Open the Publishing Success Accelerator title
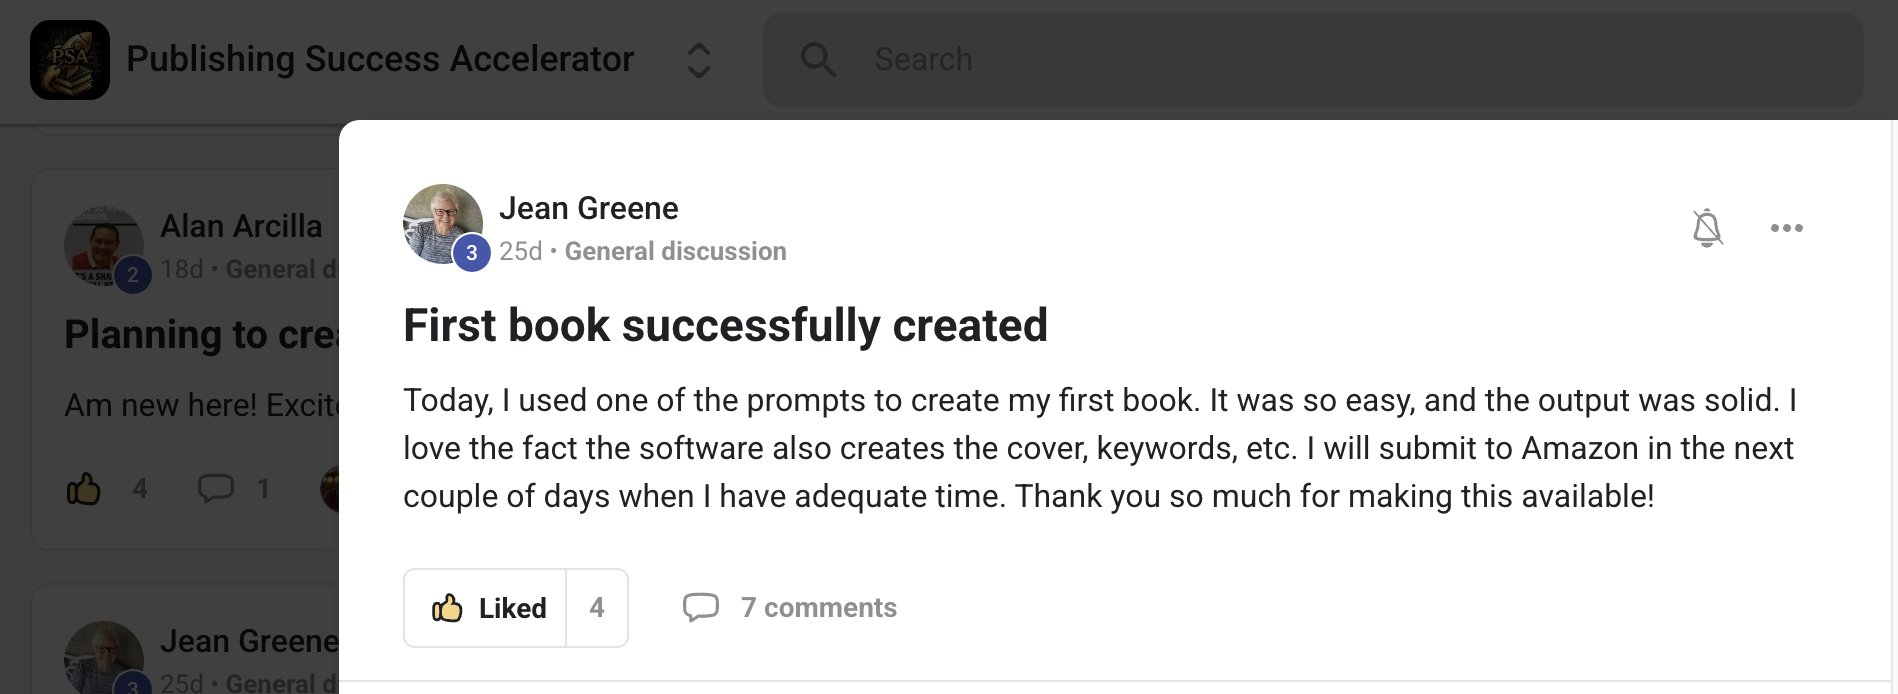The height and width of the screenshot is (694, 1898). (380, 60)
